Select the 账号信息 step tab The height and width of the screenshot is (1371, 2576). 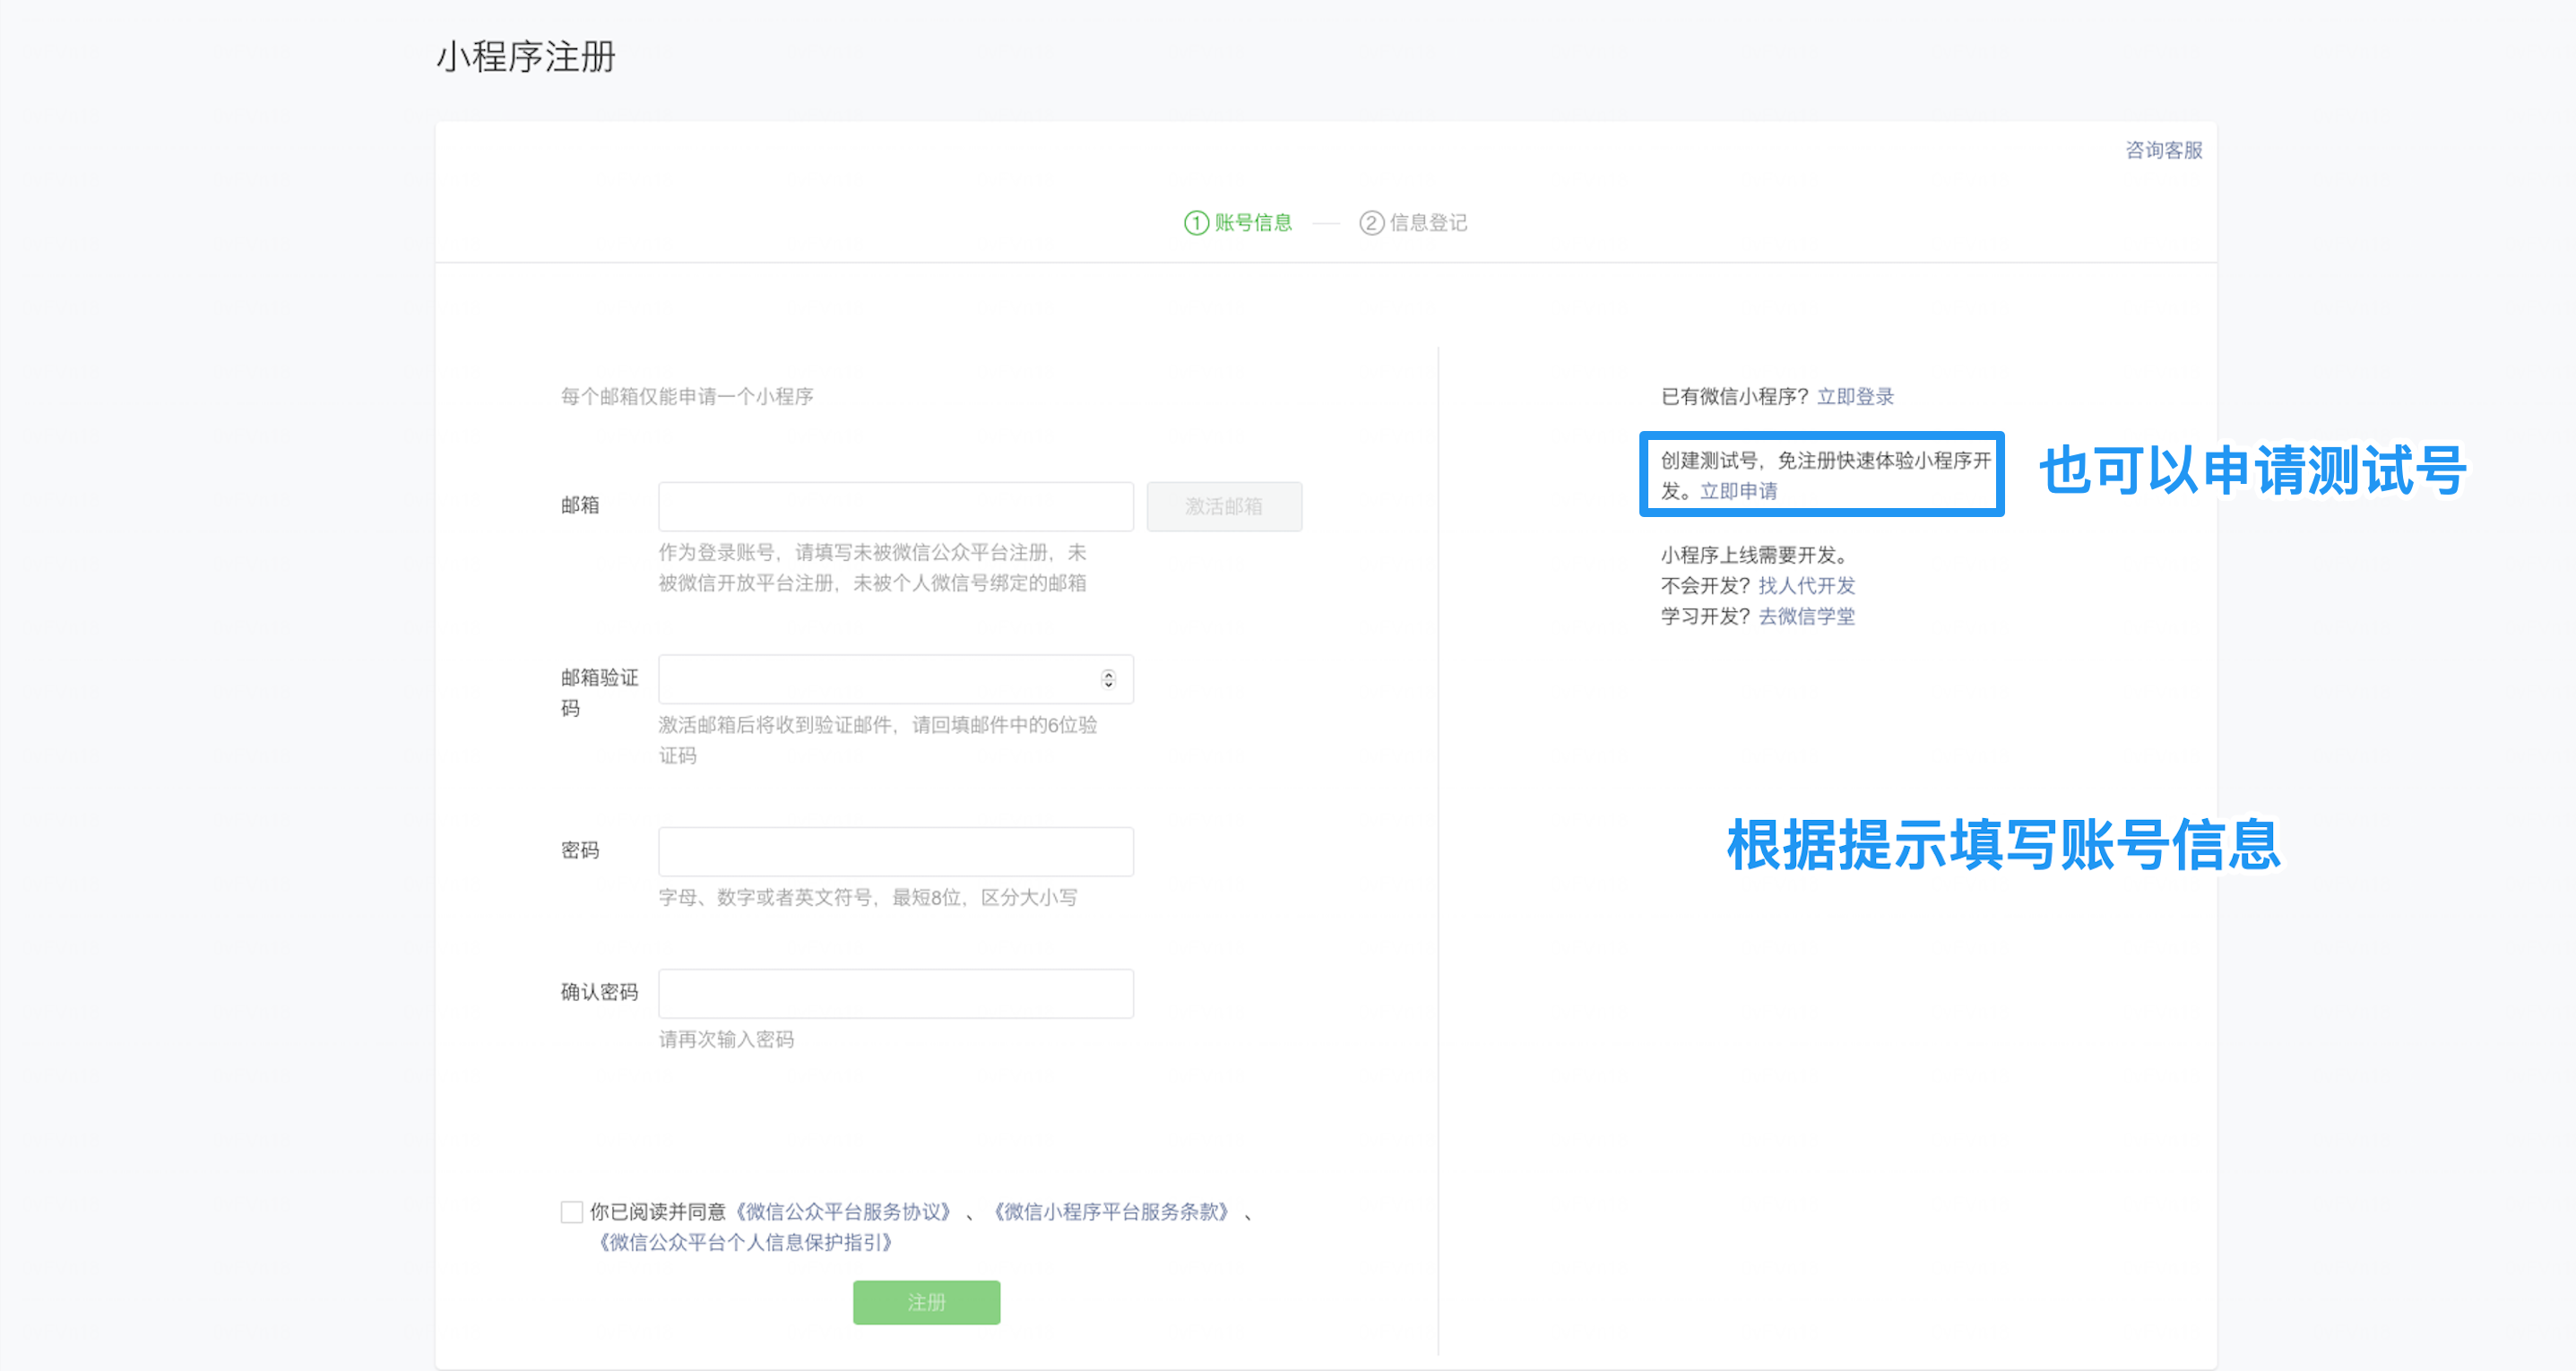(x=1253, y=223)
